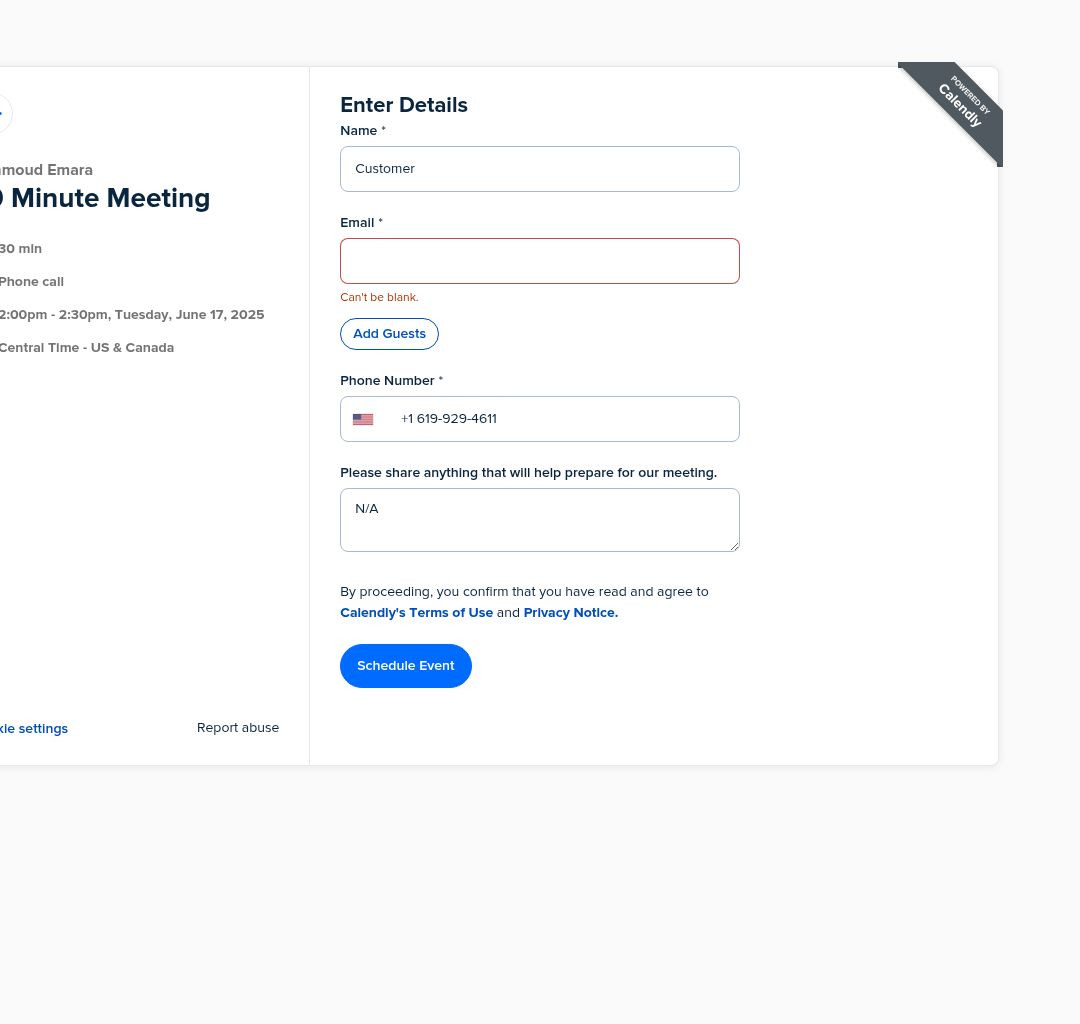1080x1024 pixels.
Task: Click the Add Guests button
Action: click(x=389, y=334)
